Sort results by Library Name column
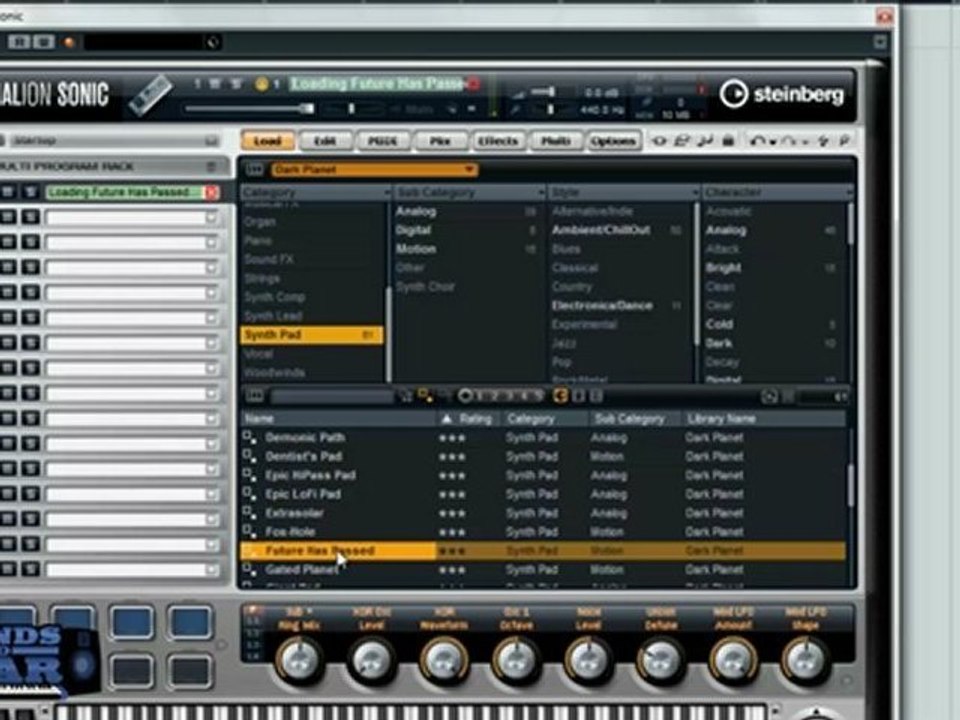960x720 pixels. click(x=763, y=419)
